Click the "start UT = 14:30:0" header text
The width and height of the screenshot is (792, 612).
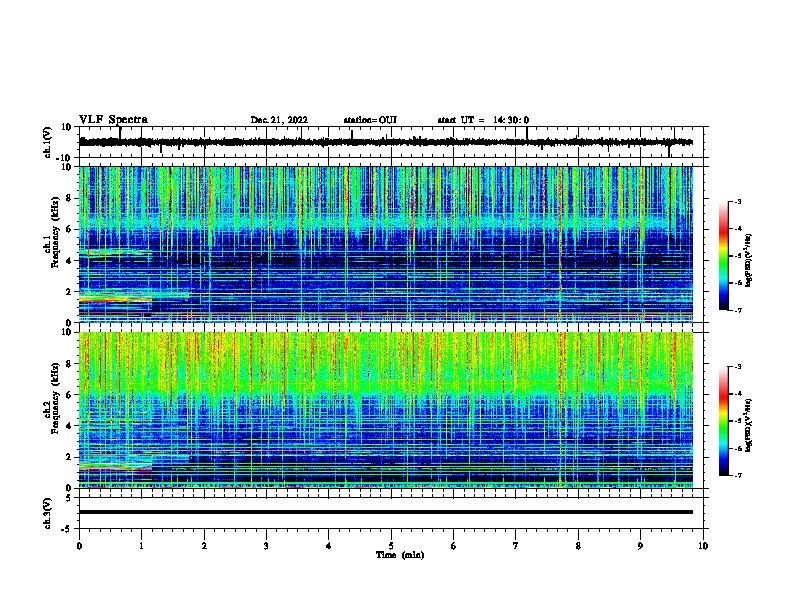coord(483,120)
